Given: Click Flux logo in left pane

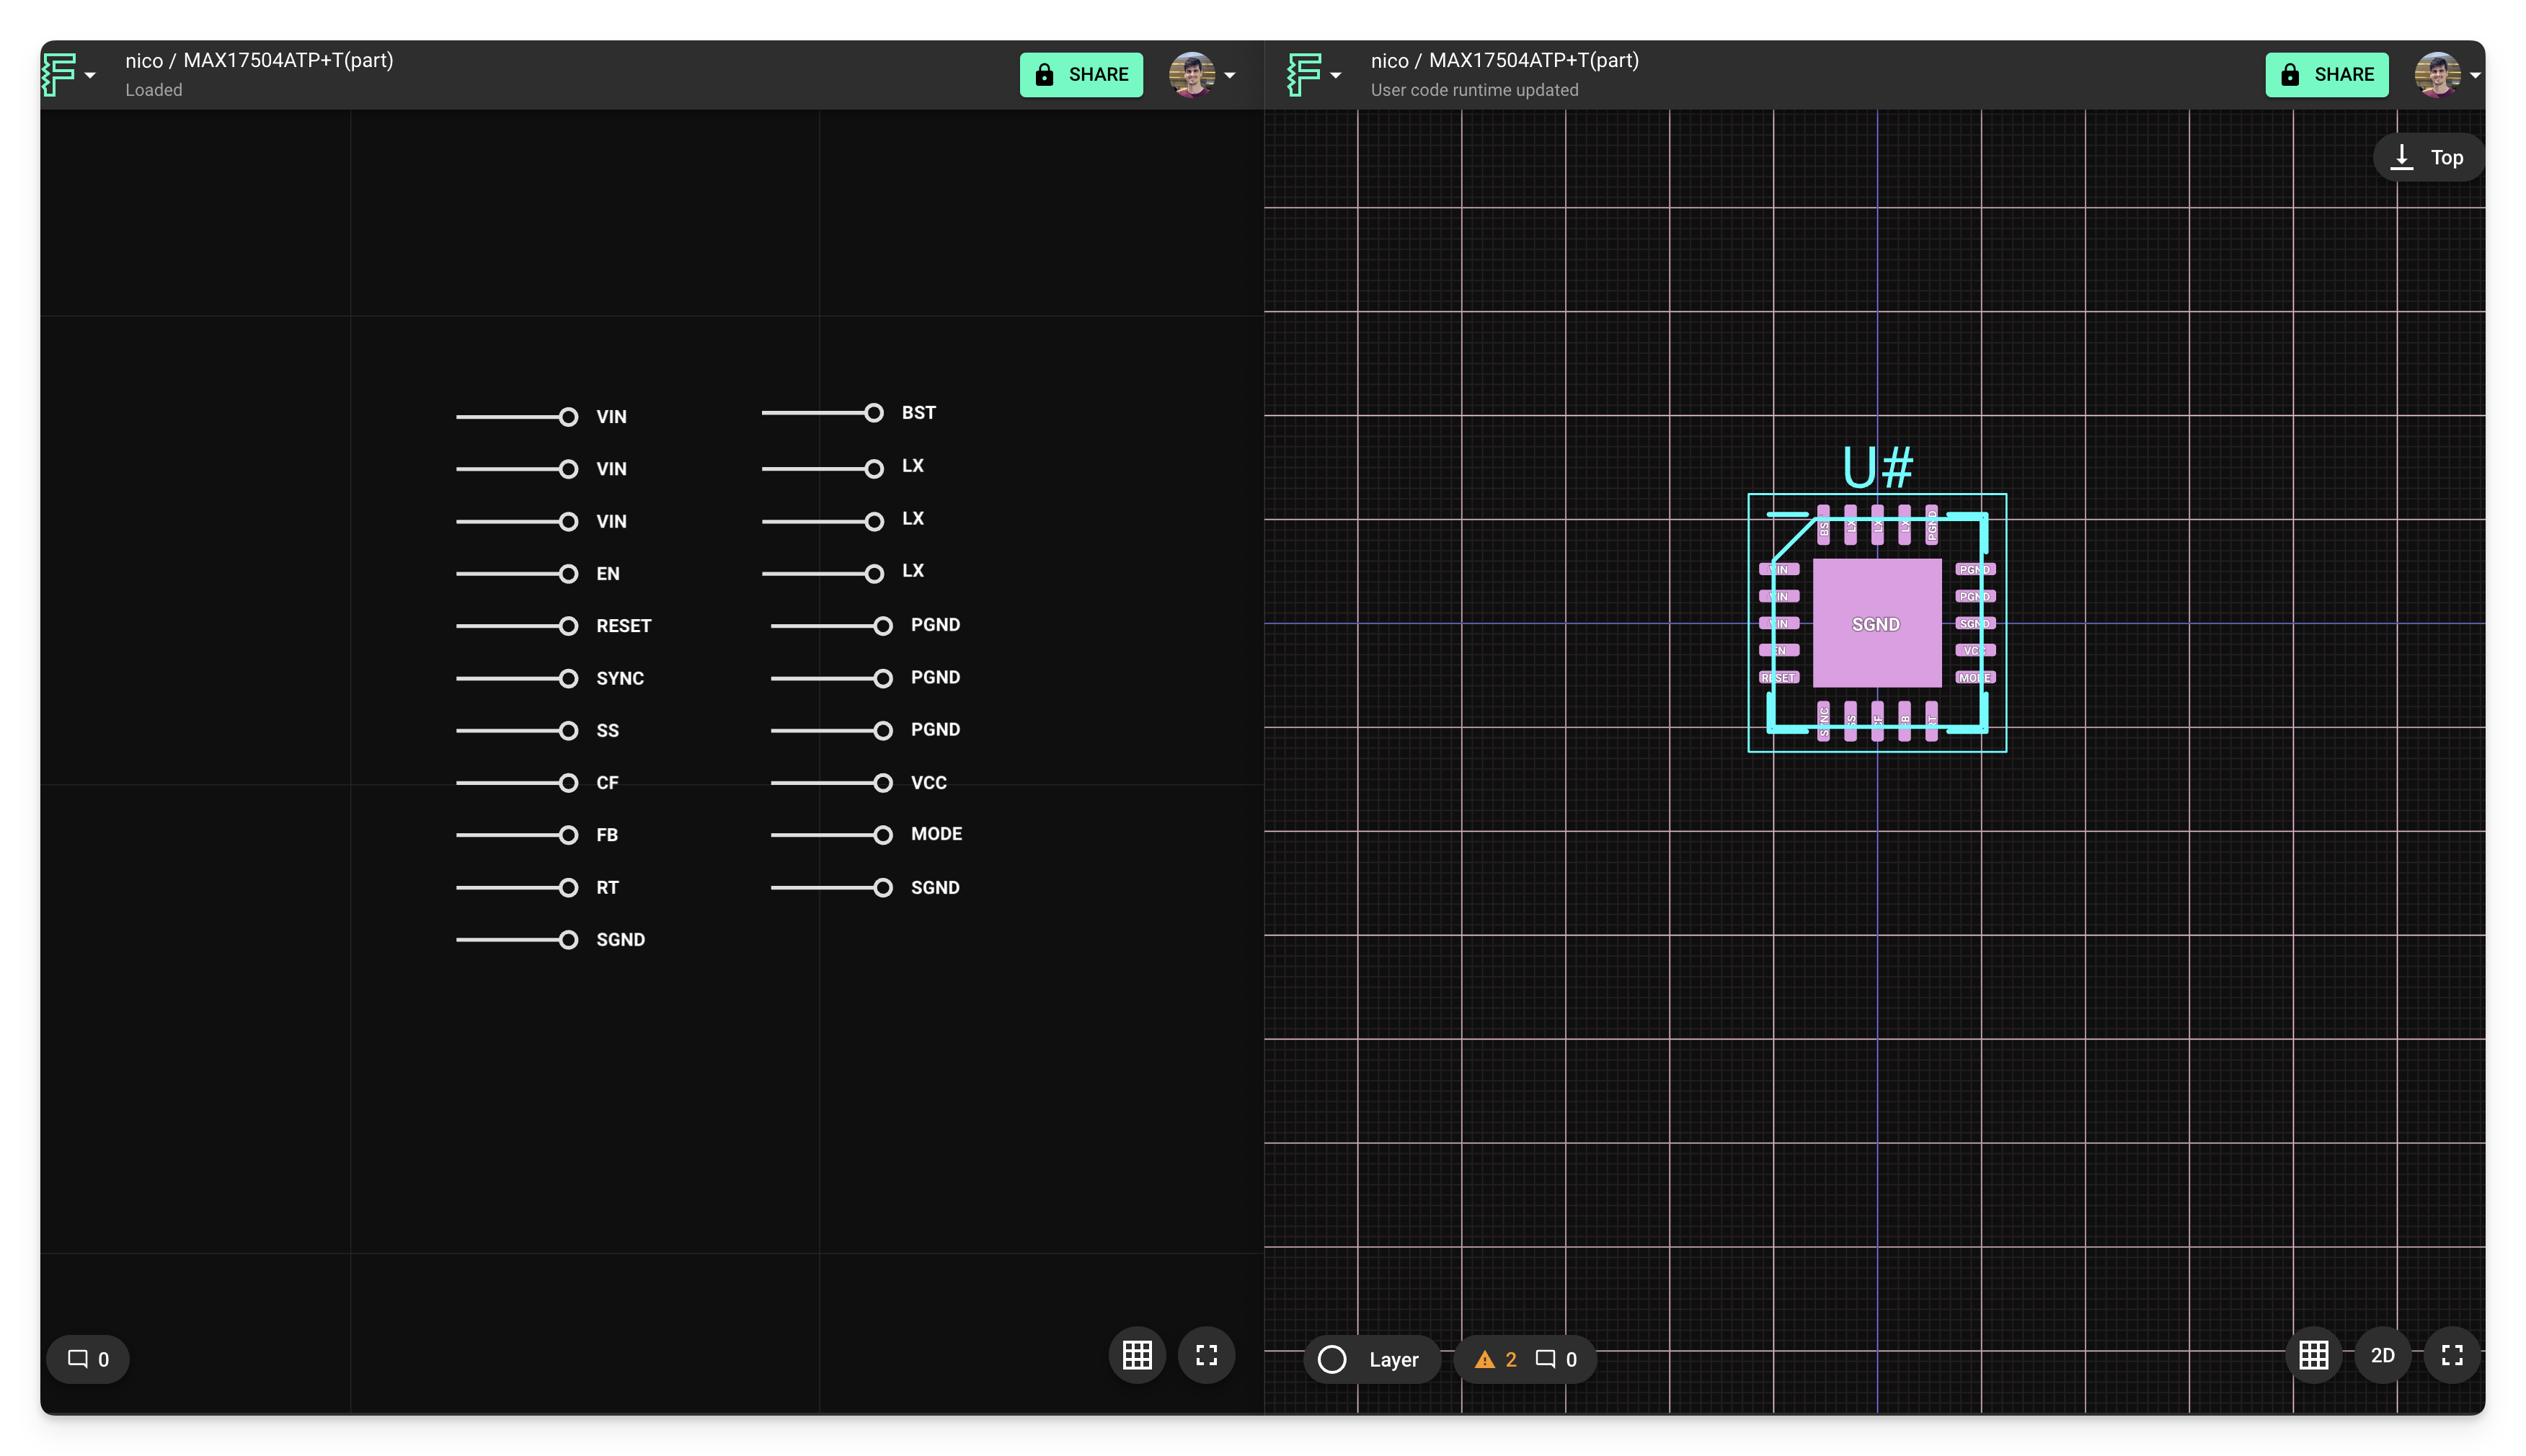Looking at the screenshot, I should (x=59, y=74).
